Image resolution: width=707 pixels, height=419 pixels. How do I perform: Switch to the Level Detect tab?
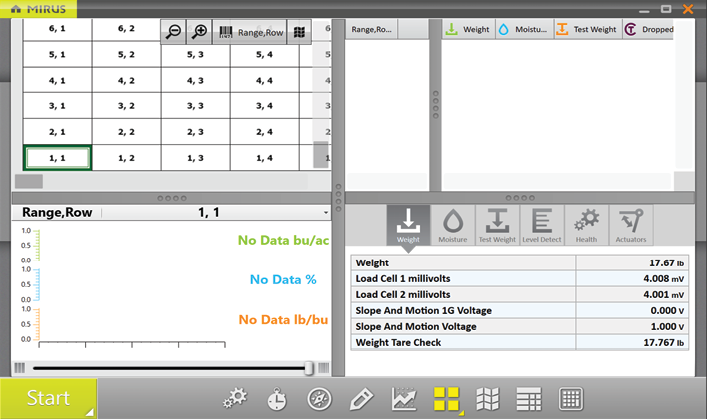tap(542, 225)
